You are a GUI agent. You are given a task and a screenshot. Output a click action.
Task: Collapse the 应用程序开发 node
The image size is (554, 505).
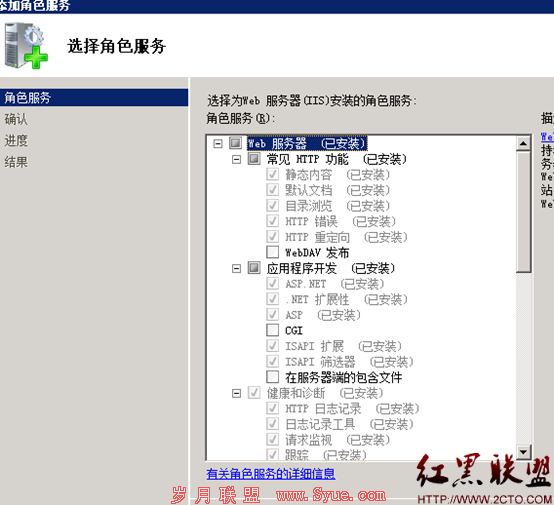[x=236, y=269]
